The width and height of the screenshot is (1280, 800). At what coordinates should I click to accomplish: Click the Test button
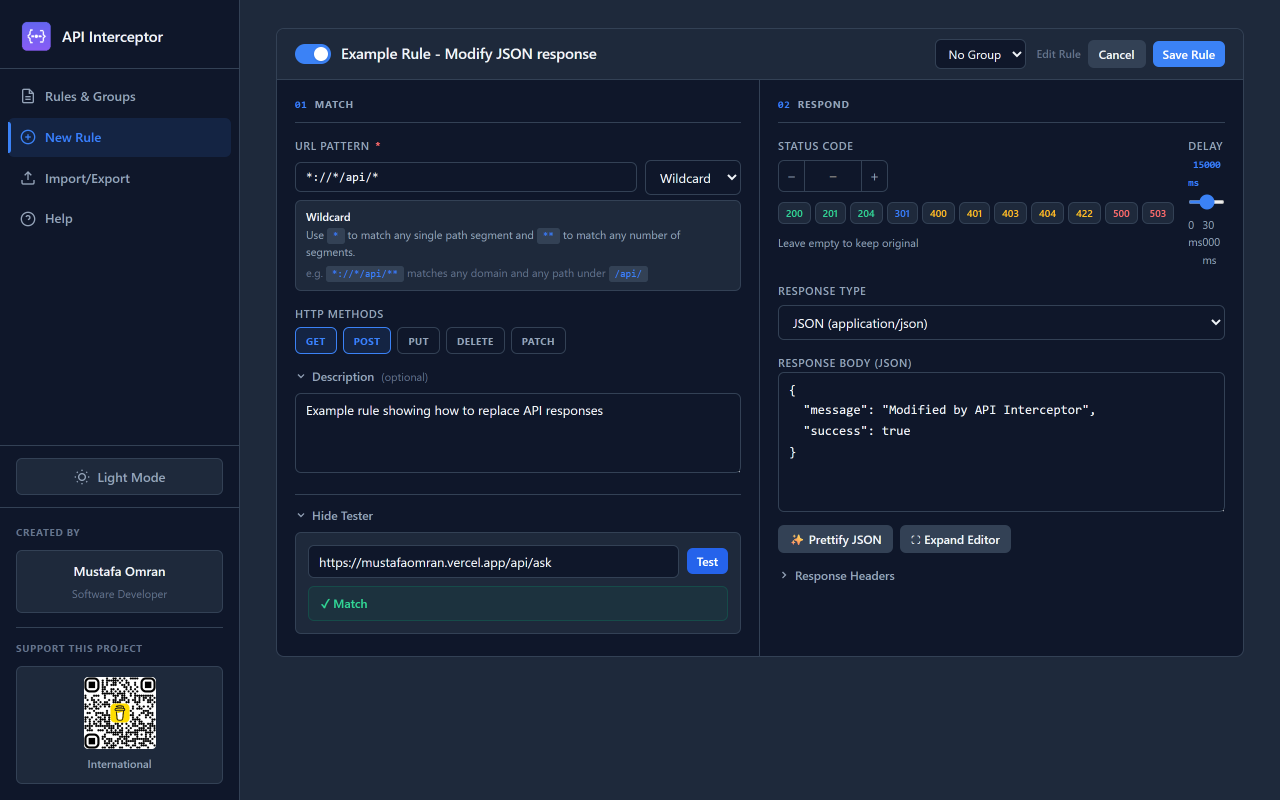707,561
